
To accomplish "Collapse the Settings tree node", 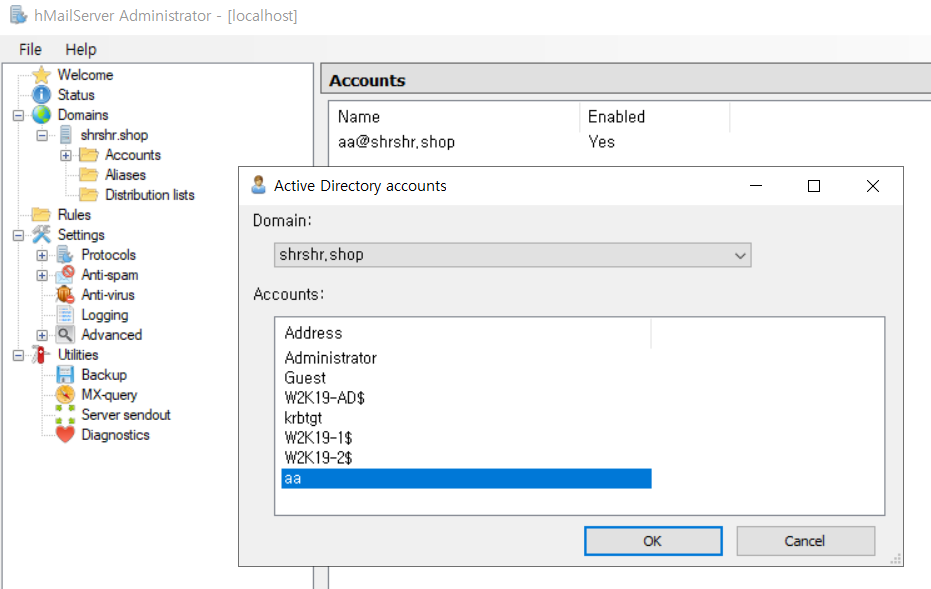I will pyautogui.click(x=18, y=235).
